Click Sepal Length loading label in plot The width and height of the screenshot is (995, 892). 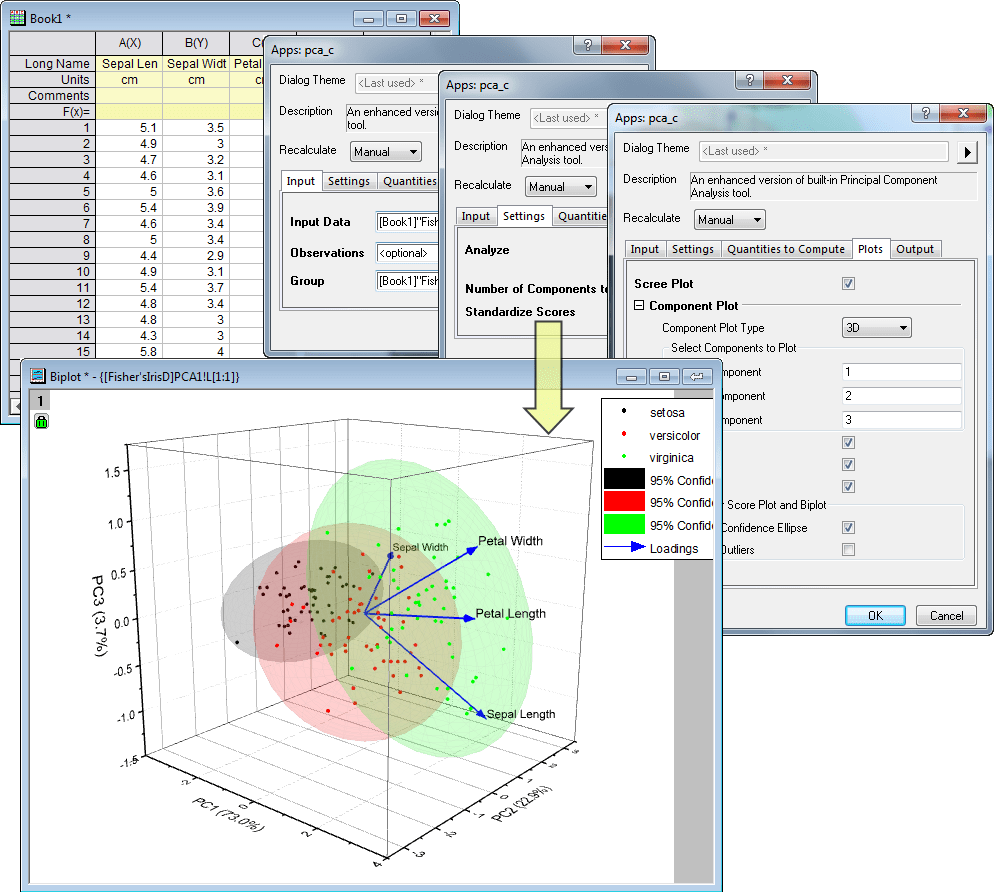[x=521, y=714]
